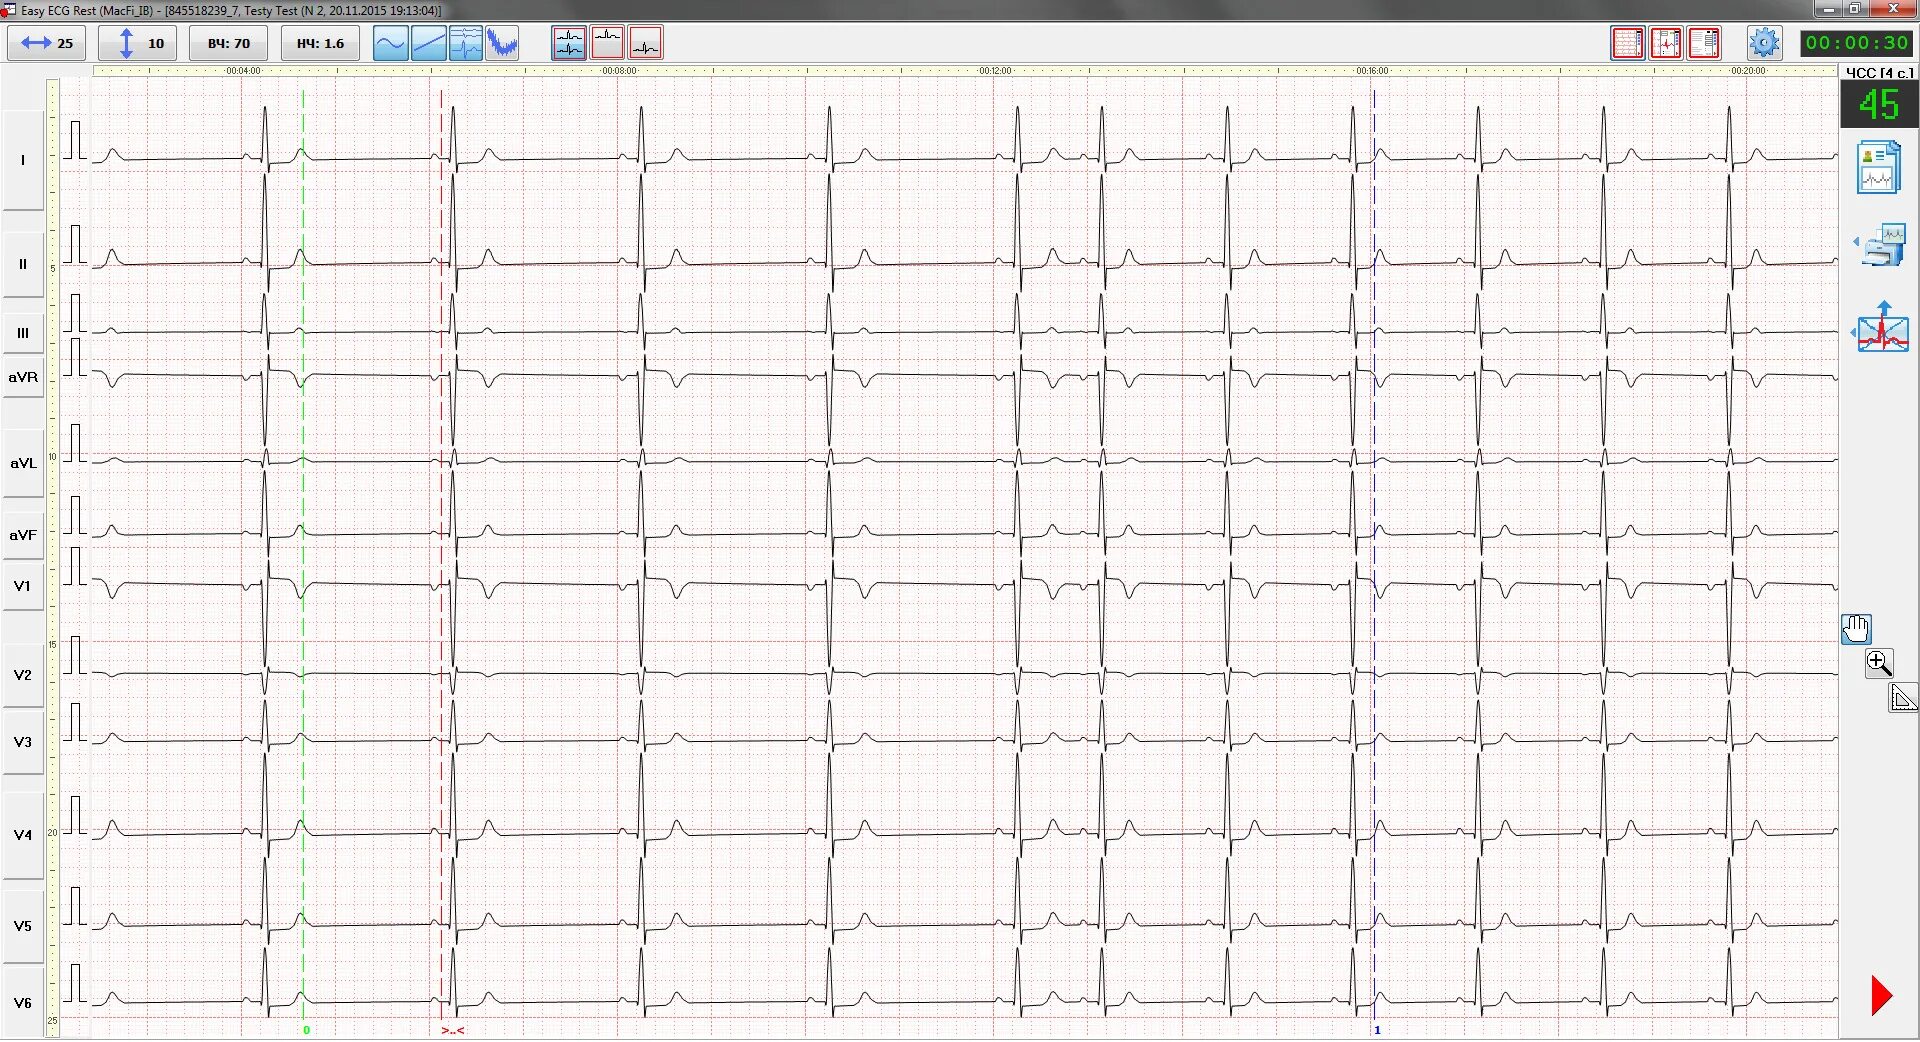The width and height of the screenshot is (1920, 1042).
Task: Toggle the sine-wave mains filter icon
Action: pyautogui.click(x=390, y=43)
